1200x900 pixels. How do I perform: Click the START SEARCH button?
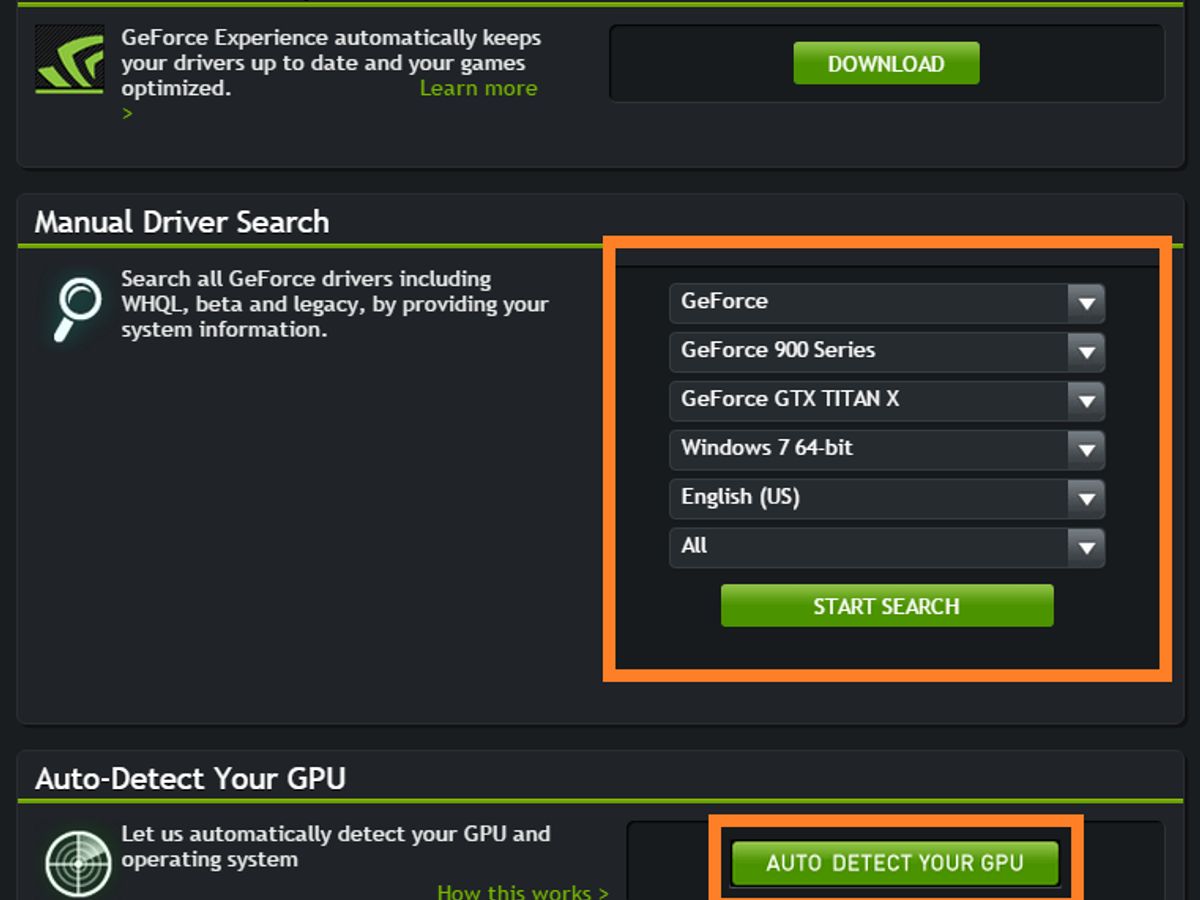pos(887,606)
